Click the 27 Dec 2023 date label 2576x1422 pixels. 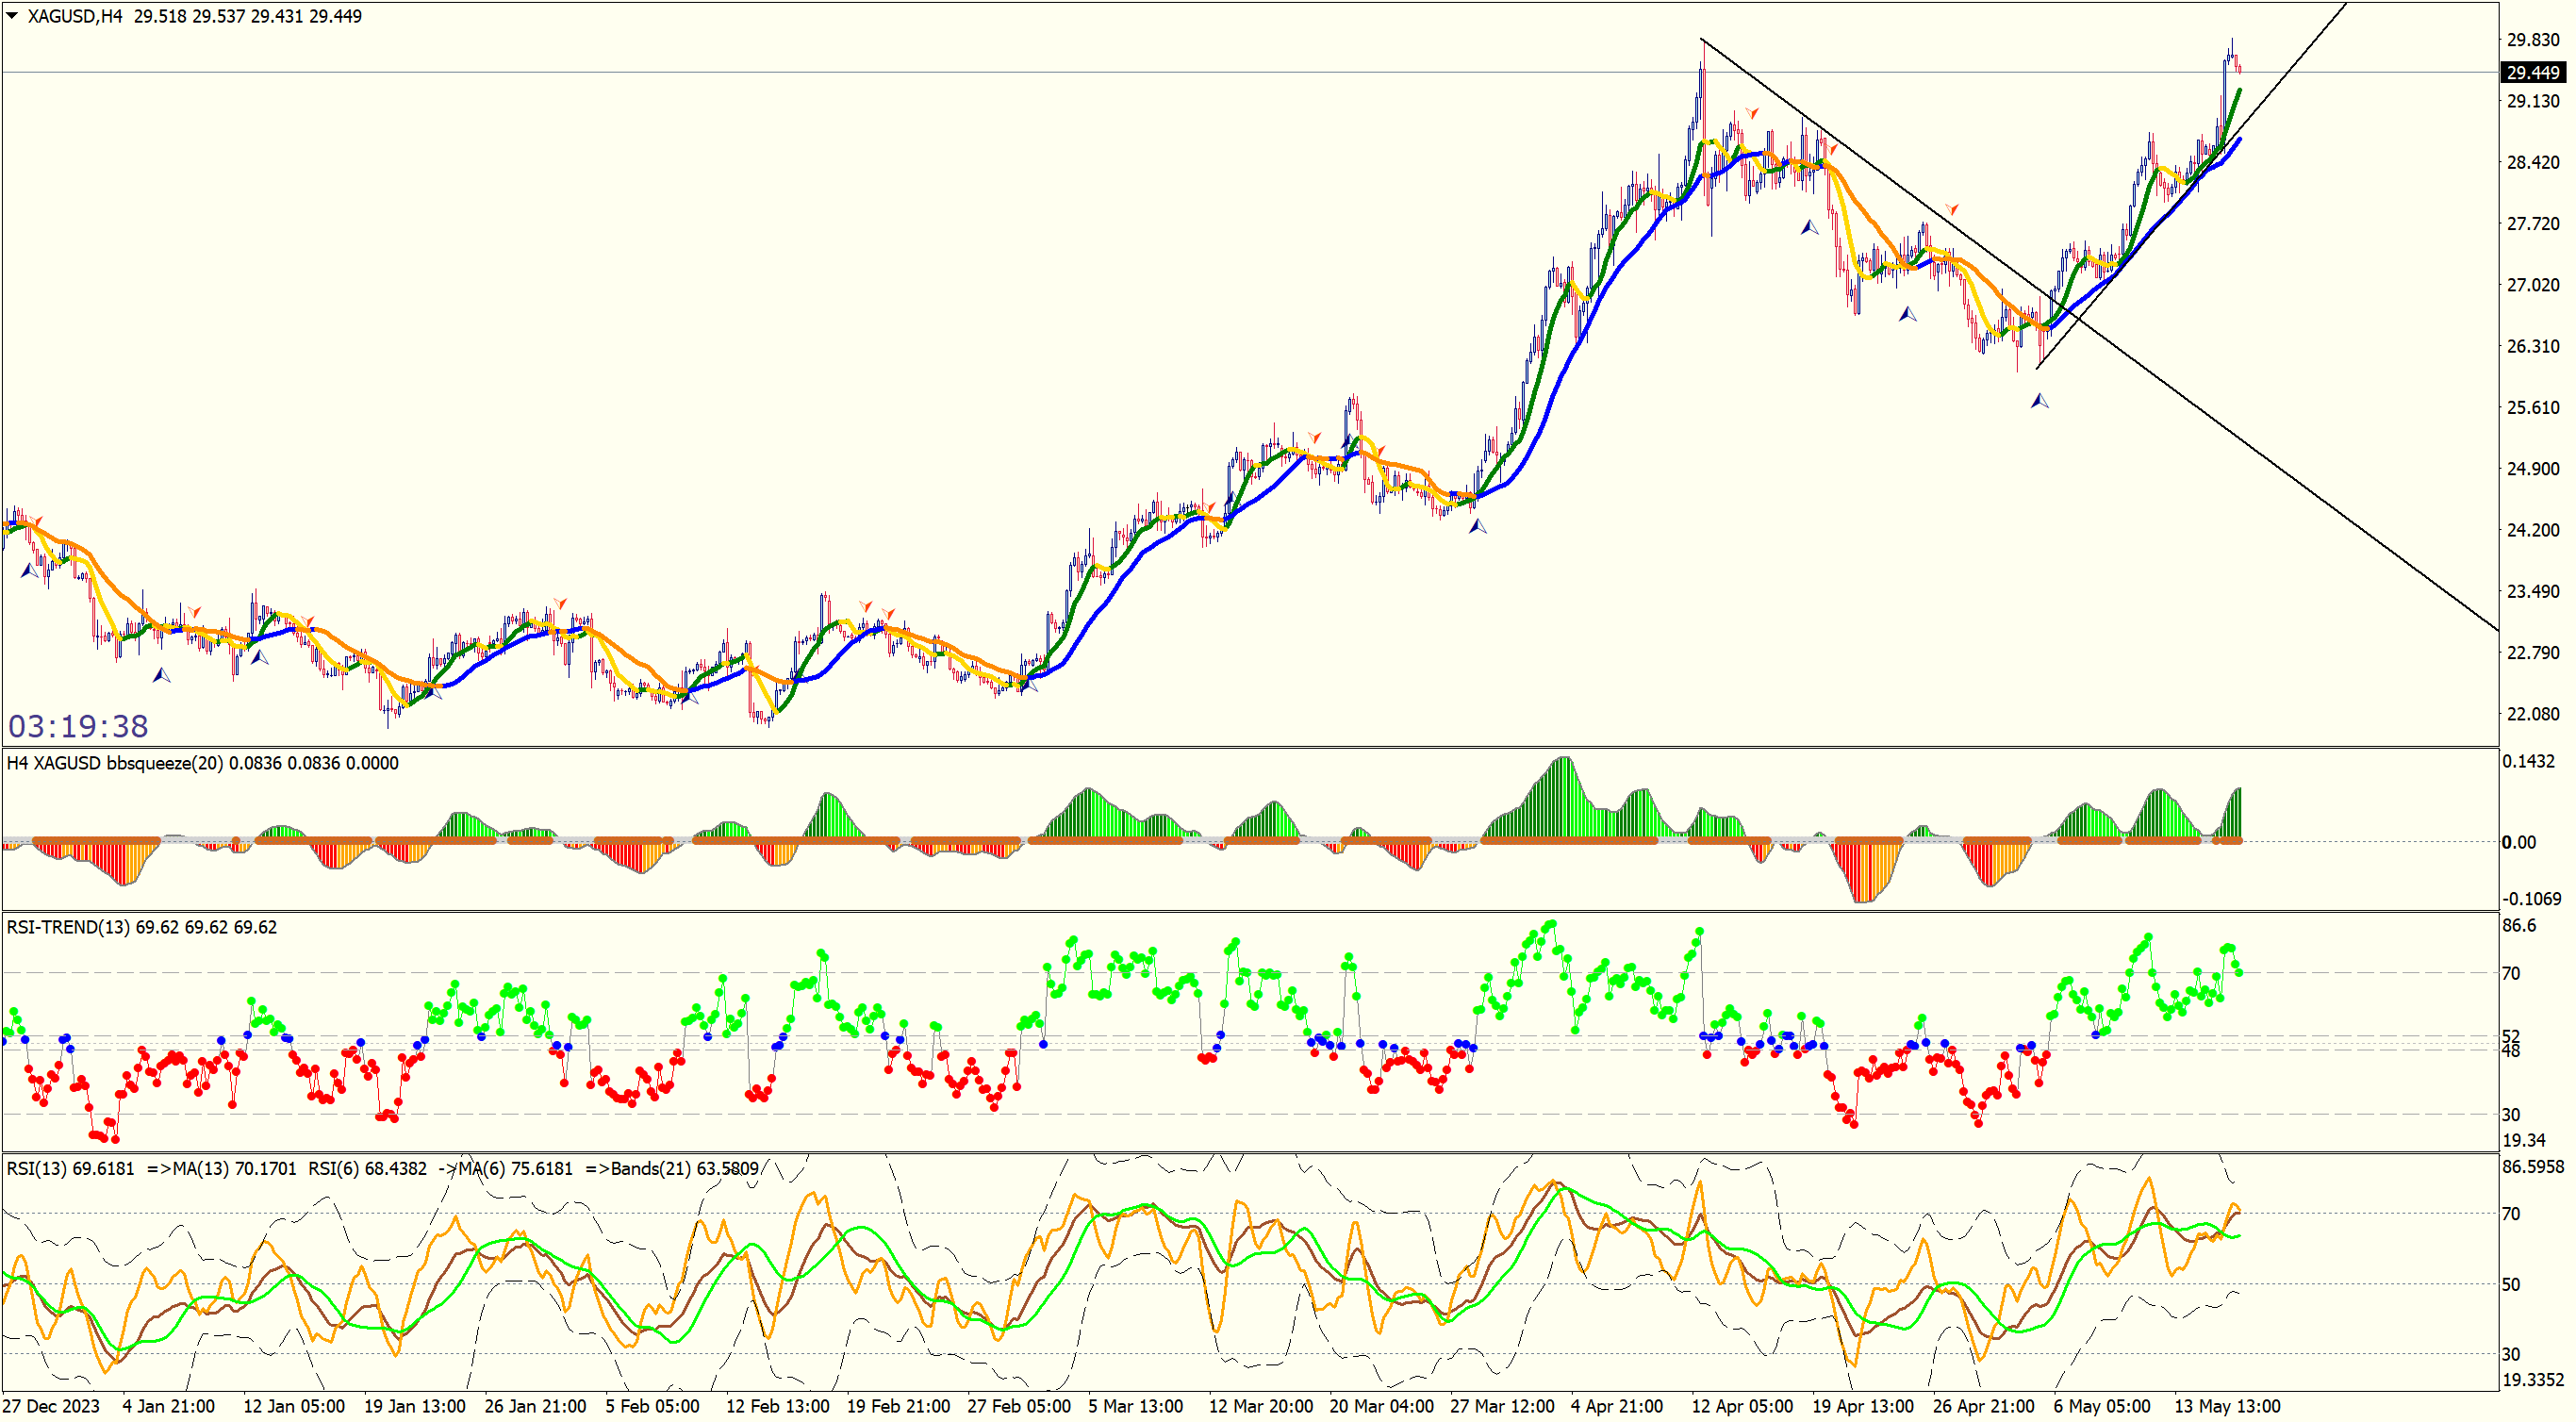[x=51, y=1406]
